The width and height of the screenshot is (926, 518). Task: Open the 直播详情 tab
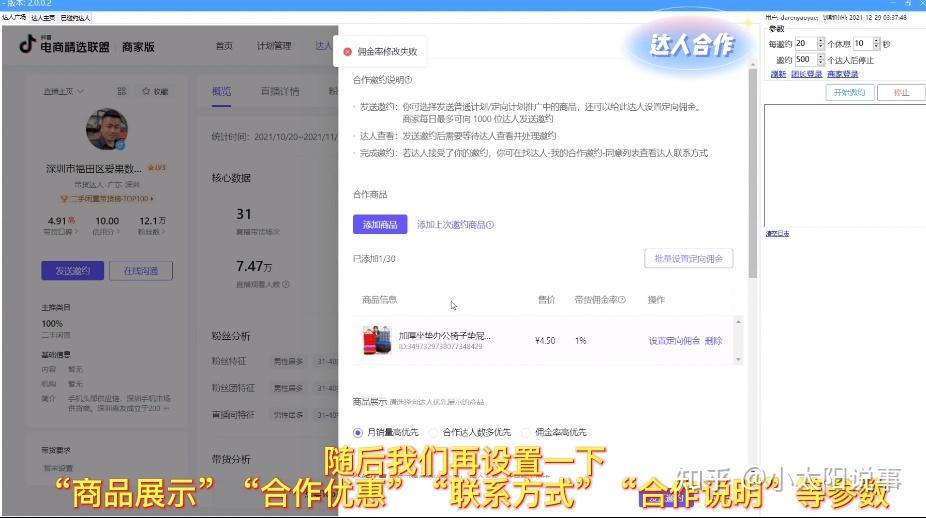pyautogui.click(x=280, y=91)
